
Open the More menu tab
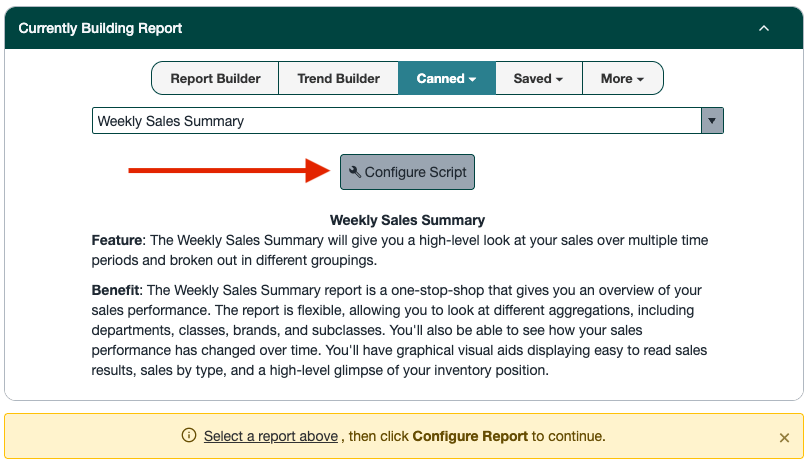point(622,78)
